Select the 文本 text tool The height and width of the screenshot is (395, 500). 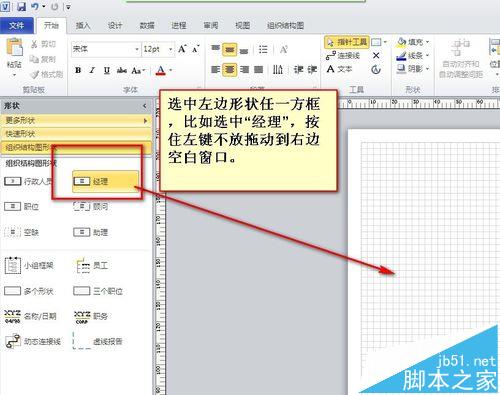(339, 69)
